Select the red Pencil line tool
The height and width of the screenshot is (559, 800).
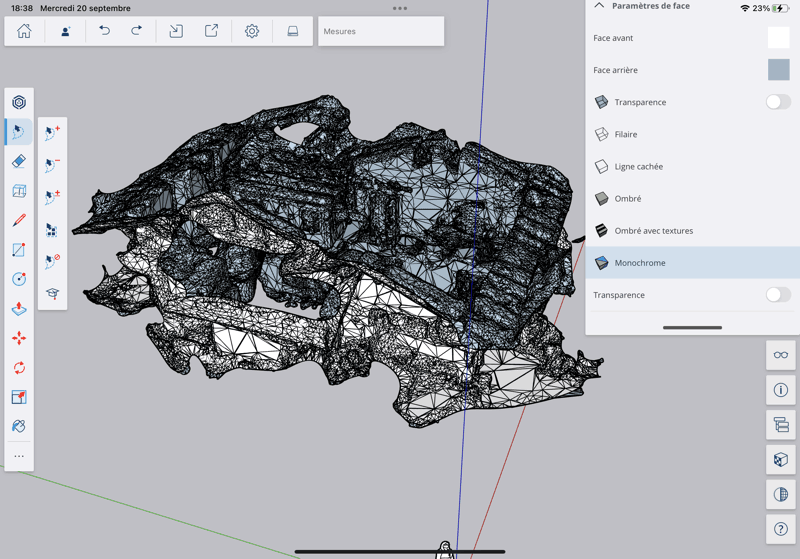(19, 220)
